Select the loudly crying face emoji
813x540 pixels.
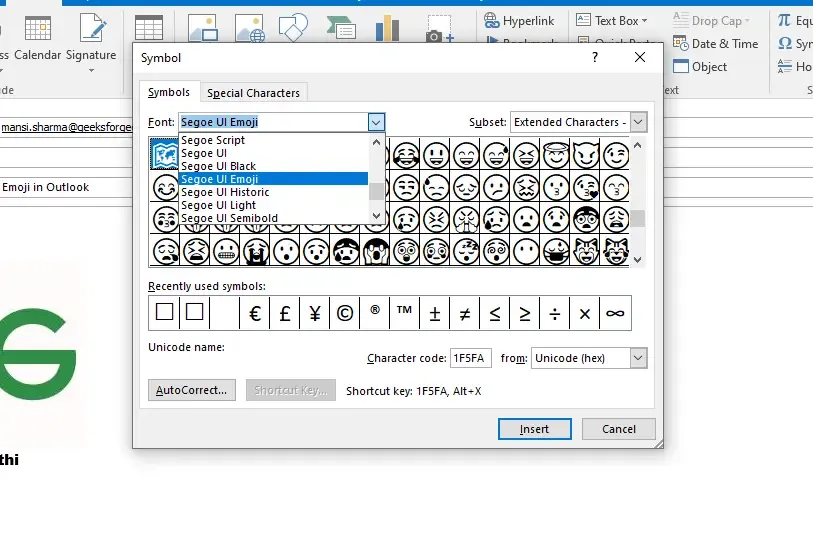tap(256, 251)
